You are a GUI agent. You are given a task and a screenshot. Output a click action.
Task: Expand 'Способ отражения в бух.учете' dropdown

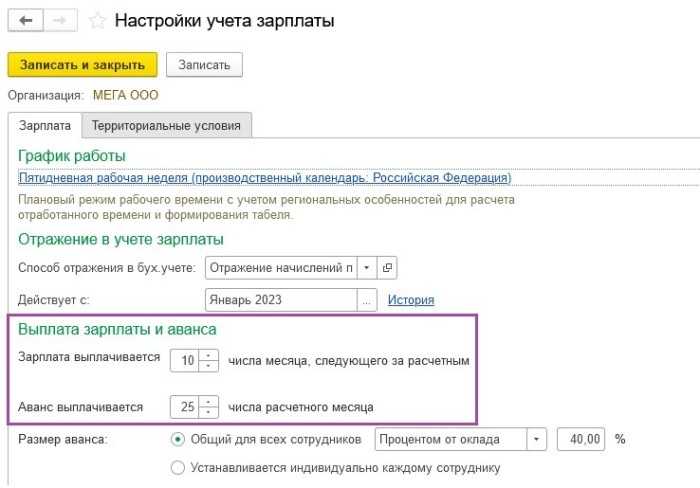[367, 267]
